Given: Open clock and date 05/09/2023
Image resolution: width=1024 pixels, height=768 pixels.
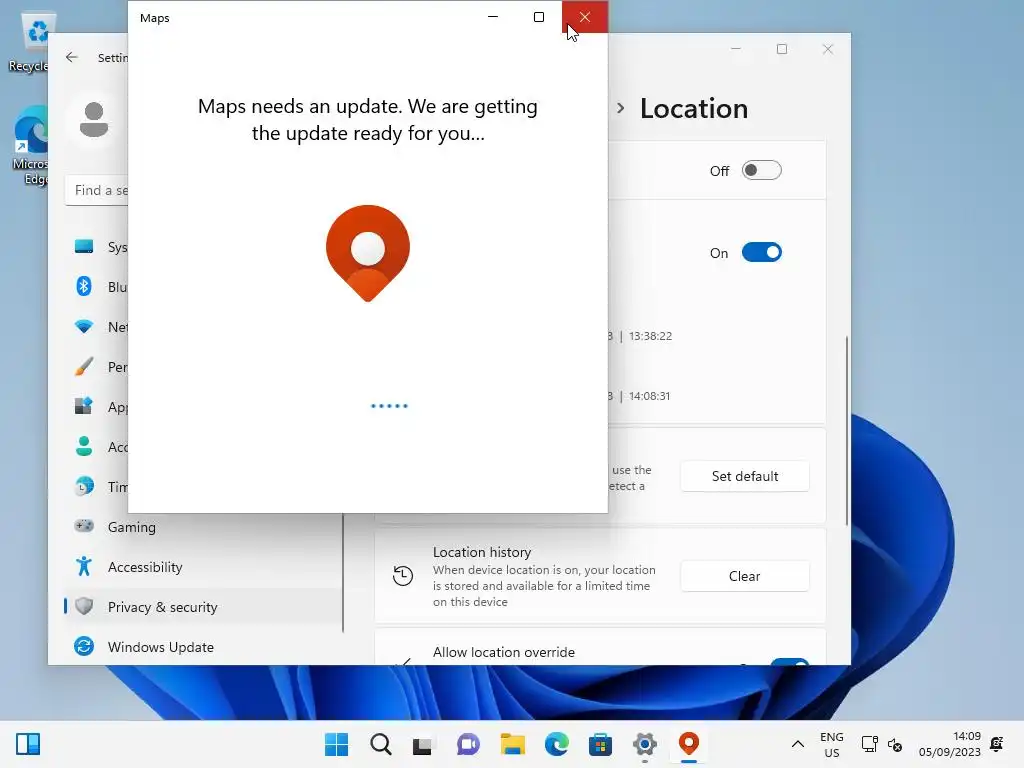Looking at the screenshot, I should (950, 744).
